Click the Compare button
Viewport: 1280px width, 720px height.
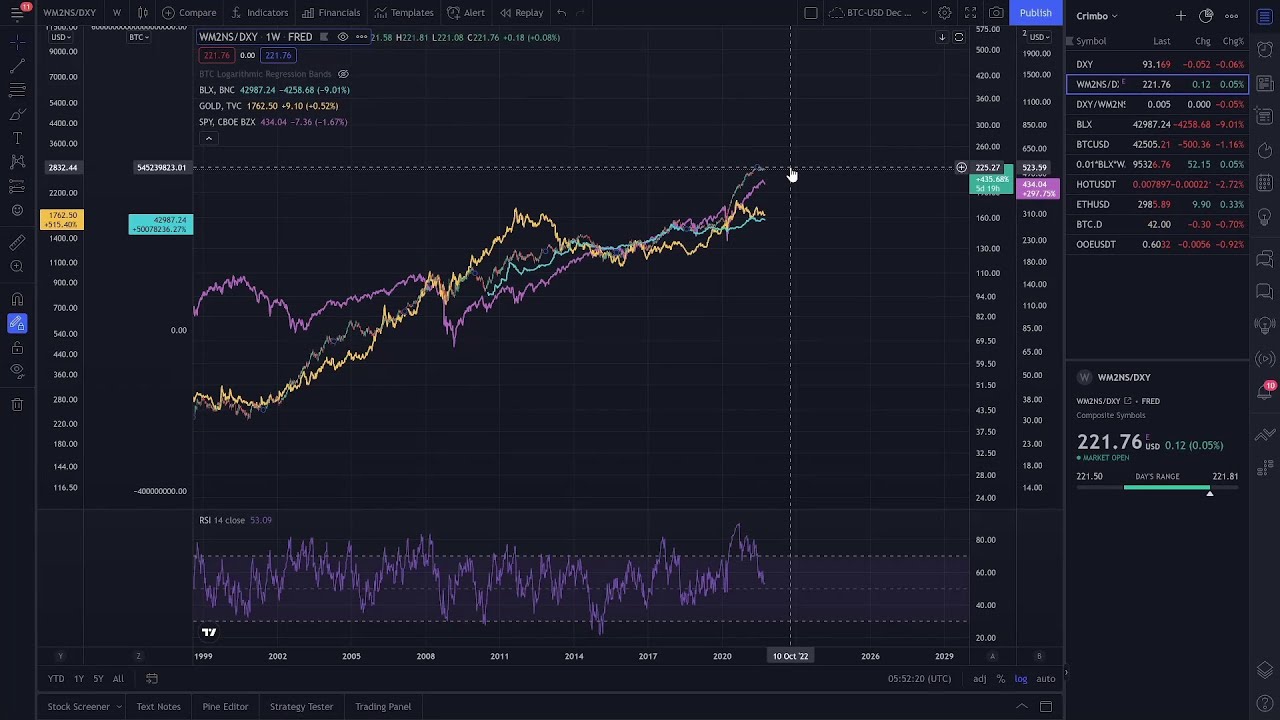tap(189, 12)
